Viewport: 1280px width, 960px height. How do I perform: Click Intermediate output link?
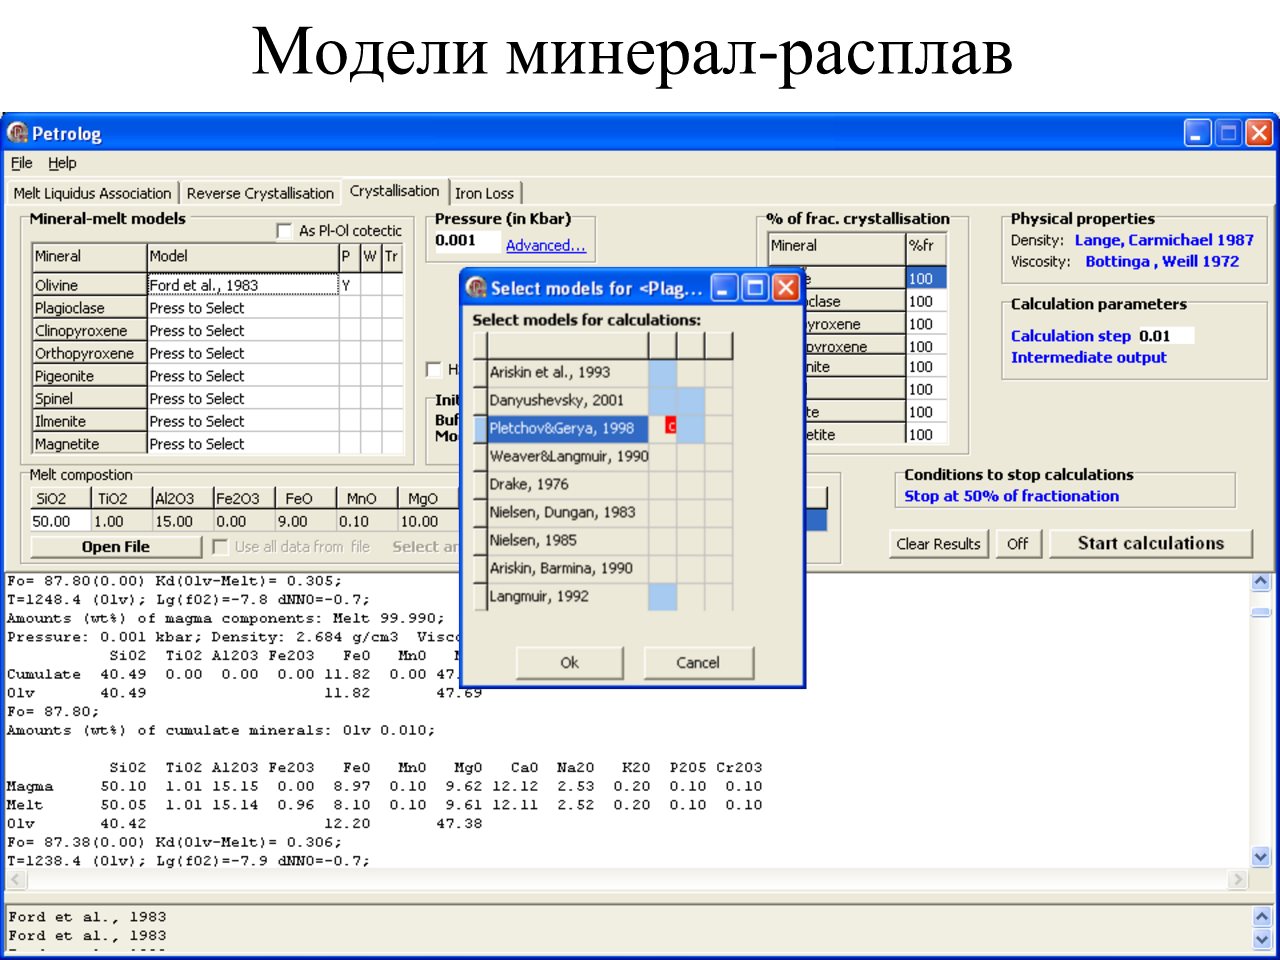pyautogui.click(x=1088, y=357)
